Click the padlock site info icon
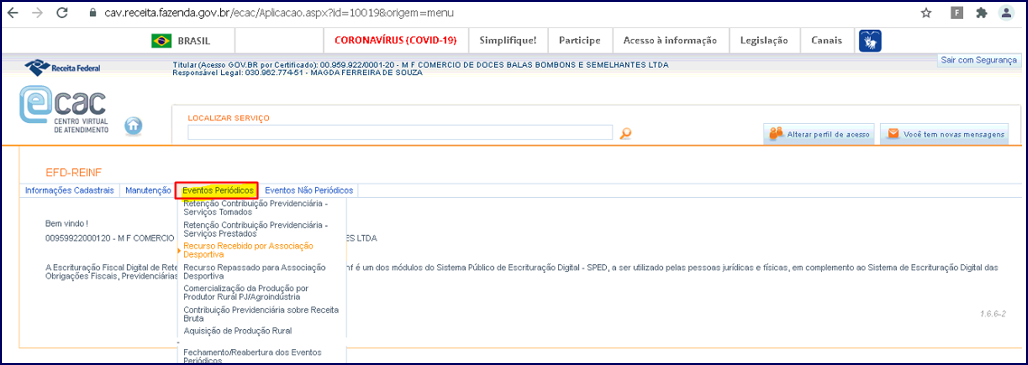This screenshot has width=1028, height=365. (92, 12)
